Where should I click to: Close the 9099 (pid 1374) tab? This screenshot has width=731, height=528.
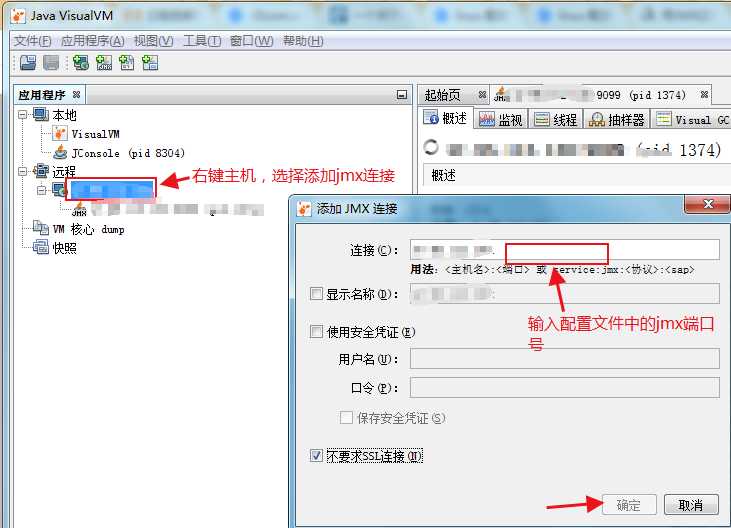tap(704, 95)
